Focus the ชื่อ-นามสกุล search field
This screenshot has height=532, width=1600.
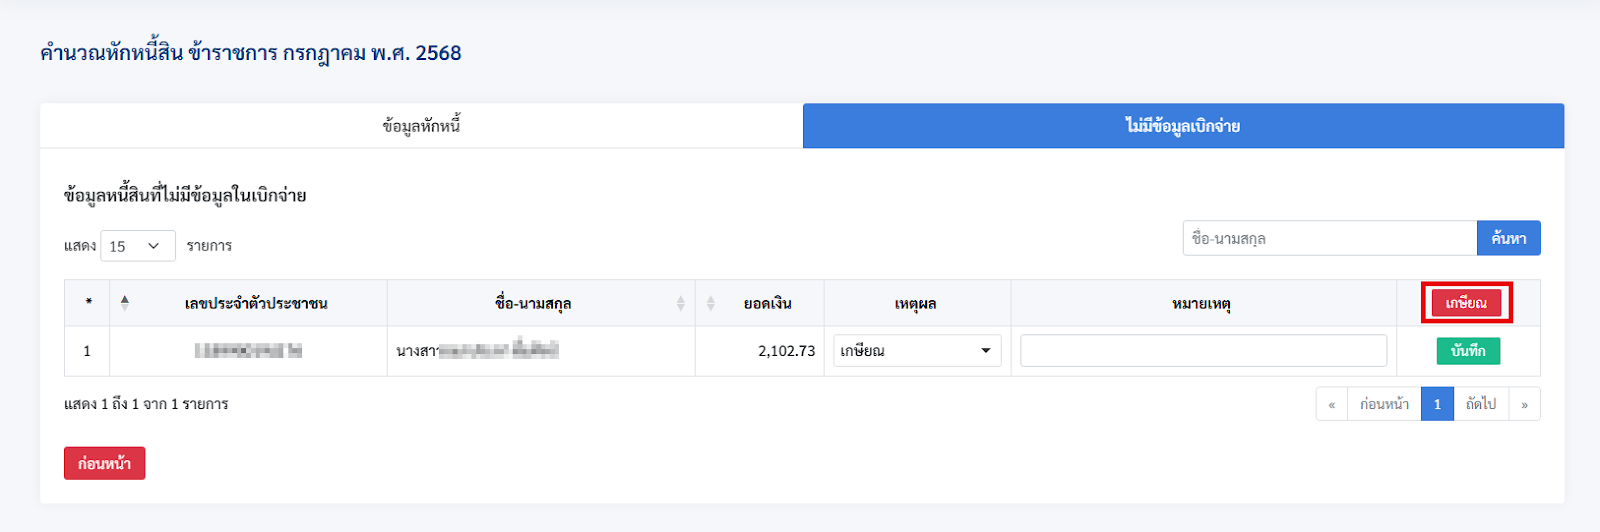pyautogui.click(x=1330, y=238)
